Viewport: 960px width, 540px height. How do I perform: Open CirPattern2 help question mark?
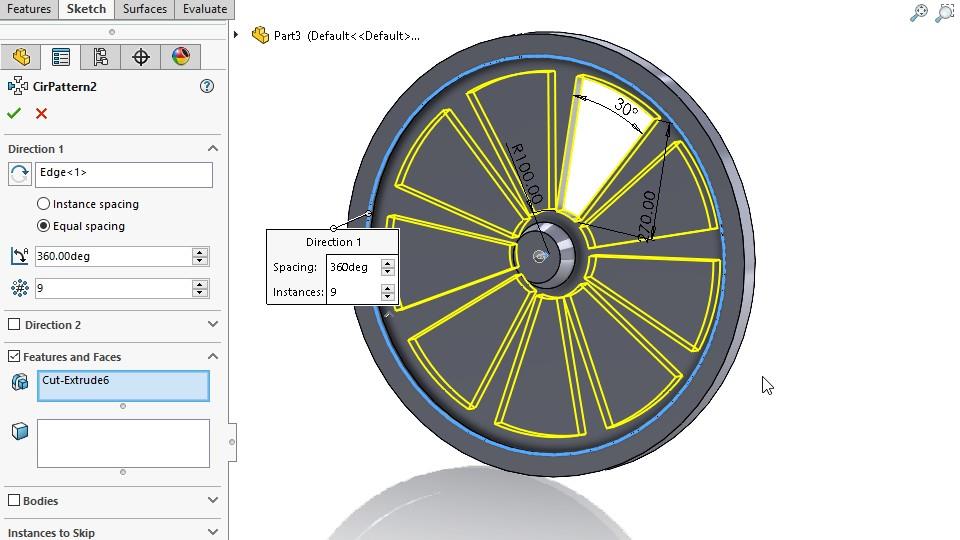pos(207,87)
